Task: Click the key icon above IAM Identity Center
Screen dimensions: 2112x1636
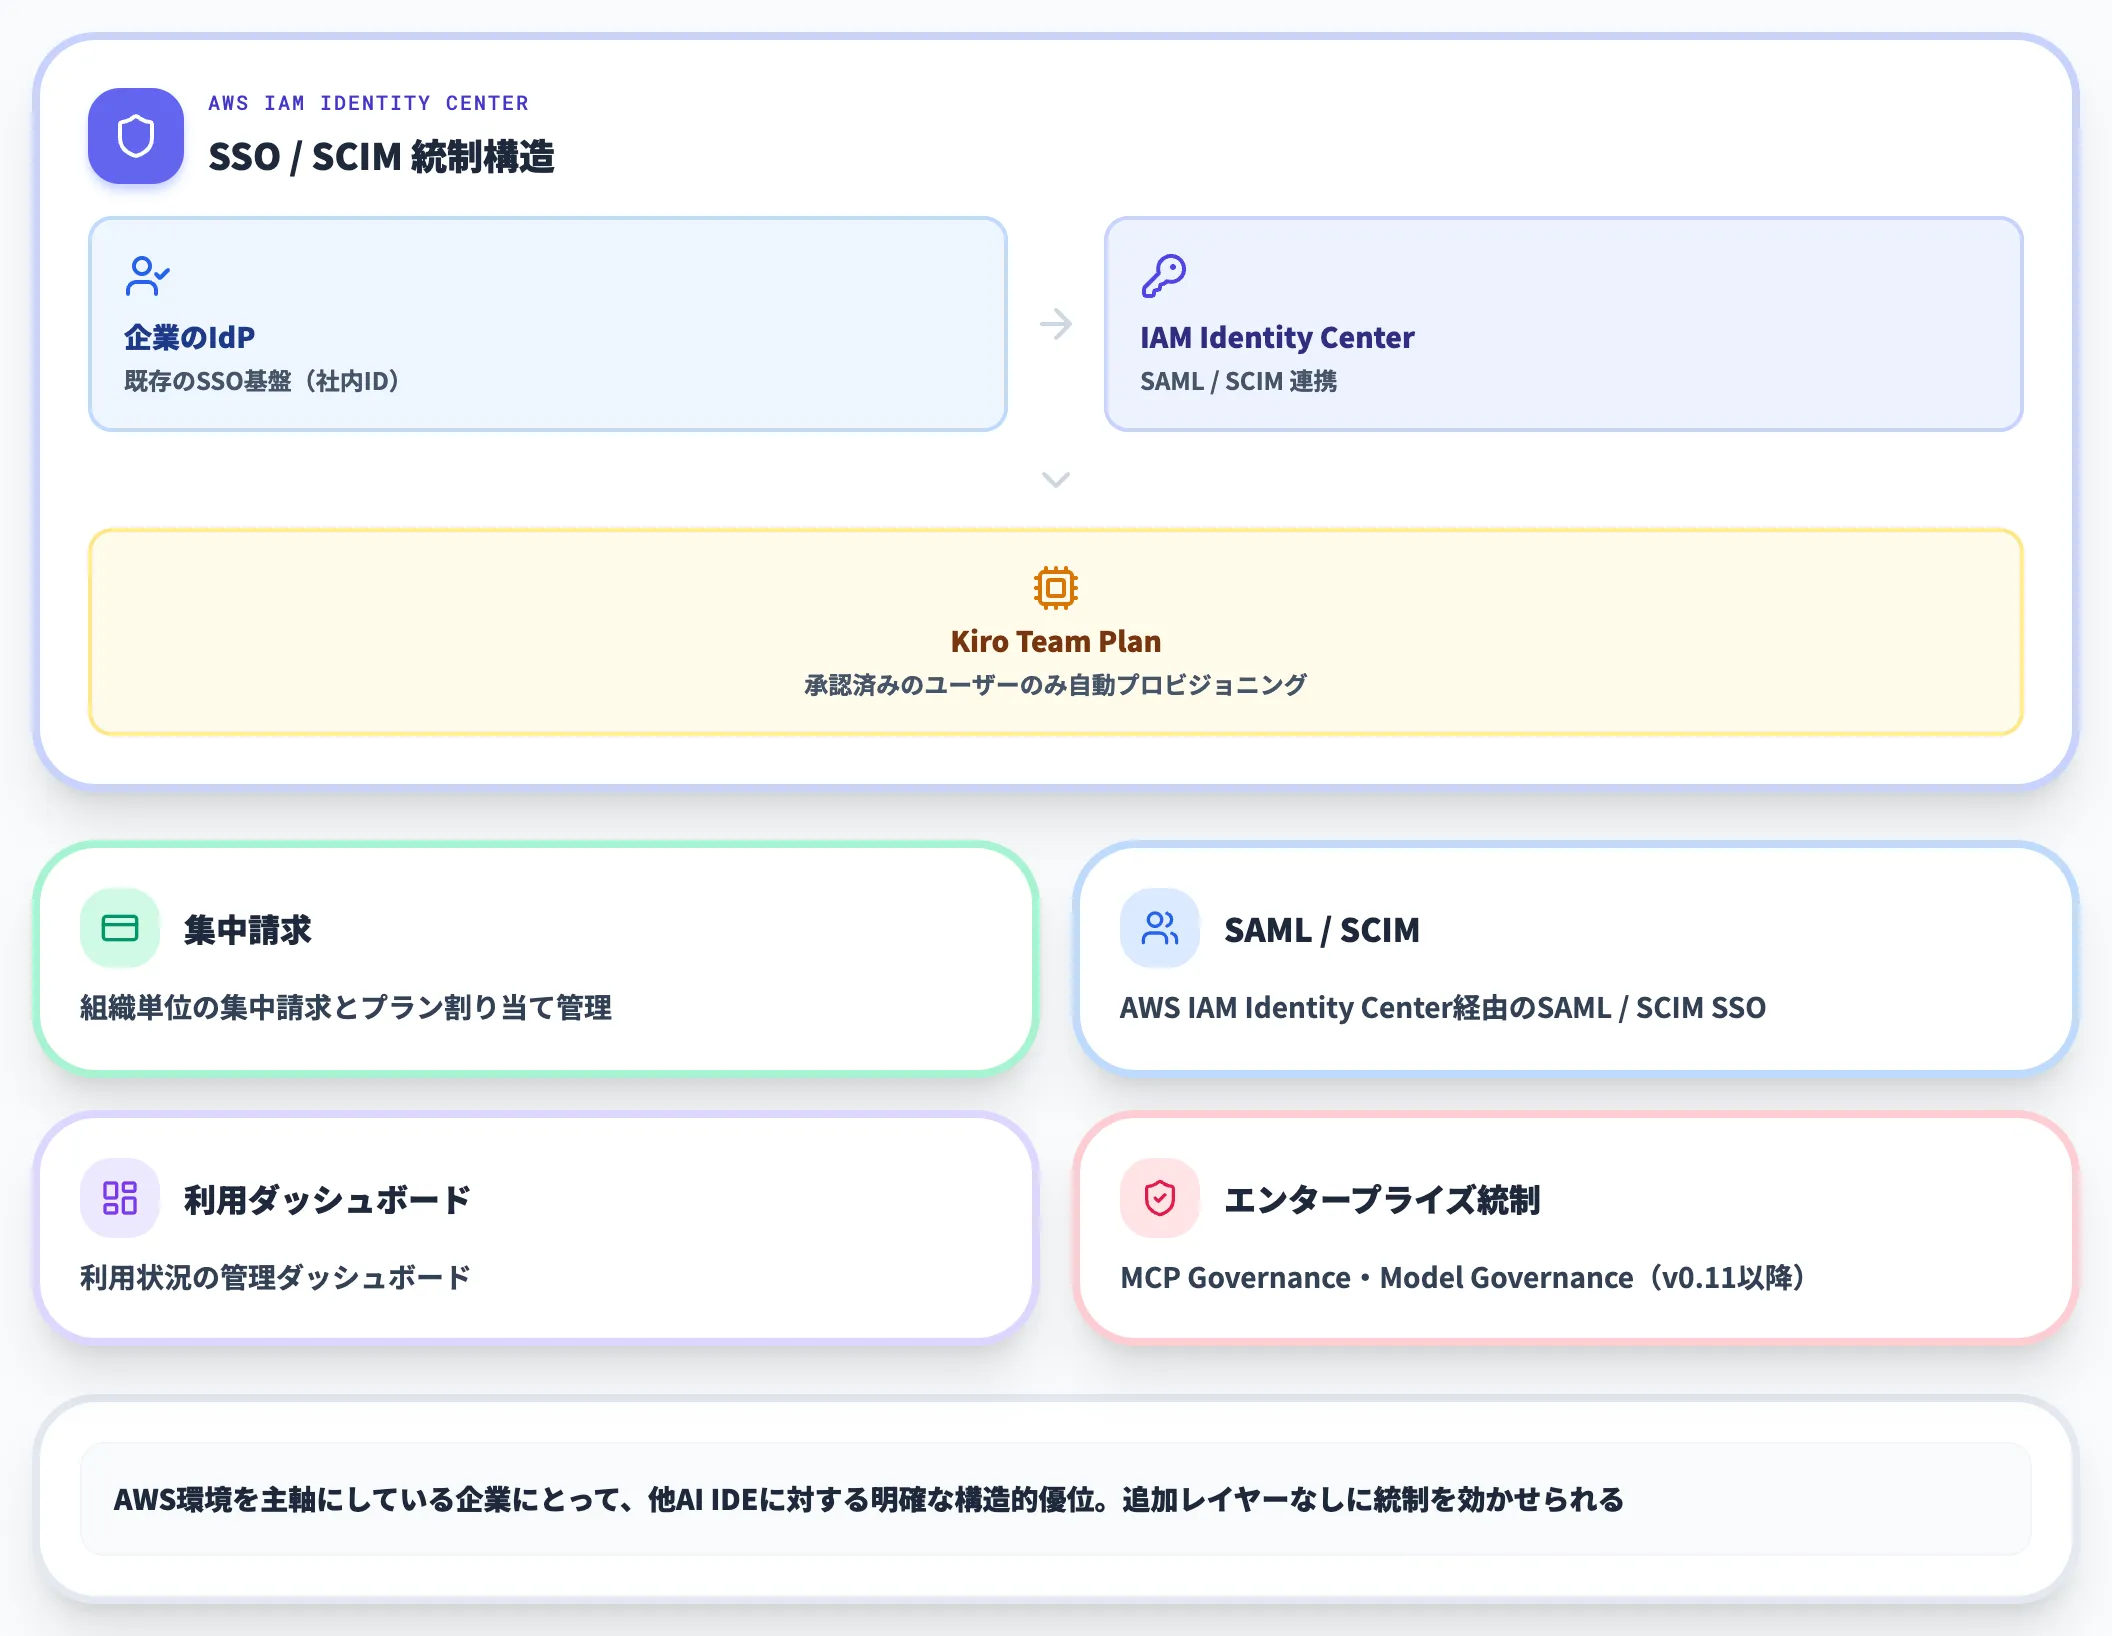Action: [x=1163, y=276]
